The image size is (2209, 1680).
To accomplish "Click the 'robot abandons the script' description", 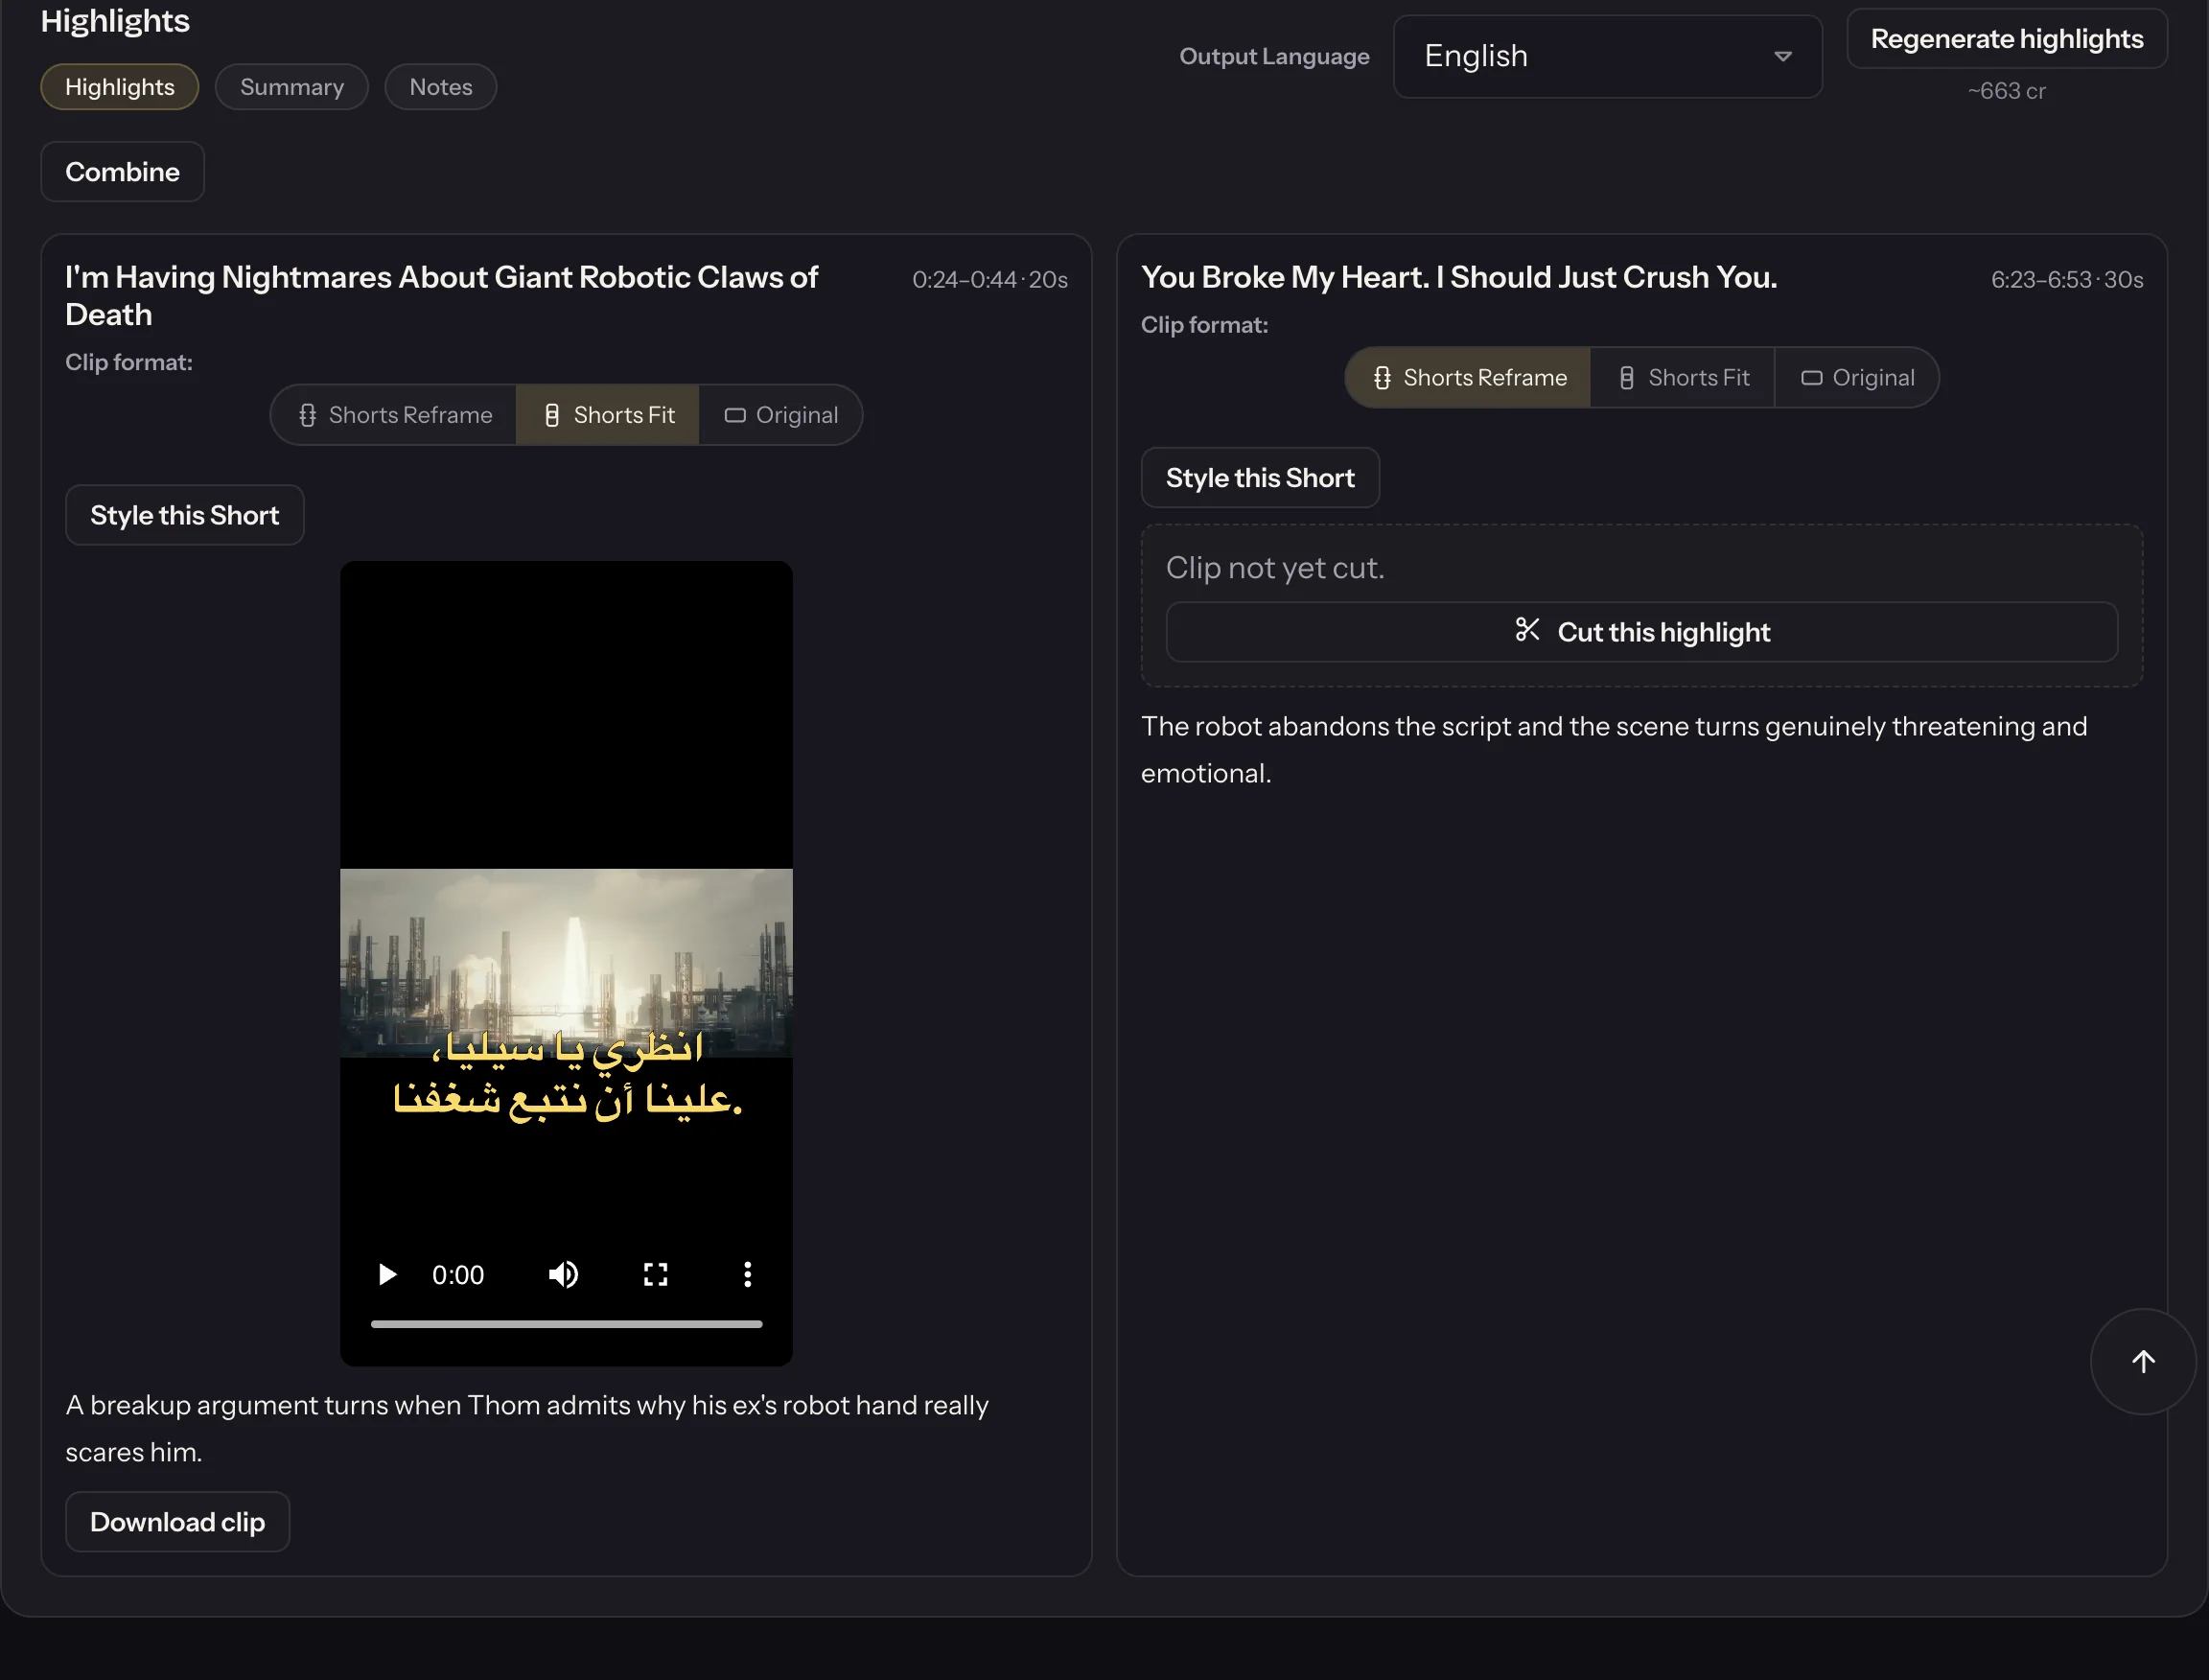I will pyautogui.click(x=1614, y=750).
